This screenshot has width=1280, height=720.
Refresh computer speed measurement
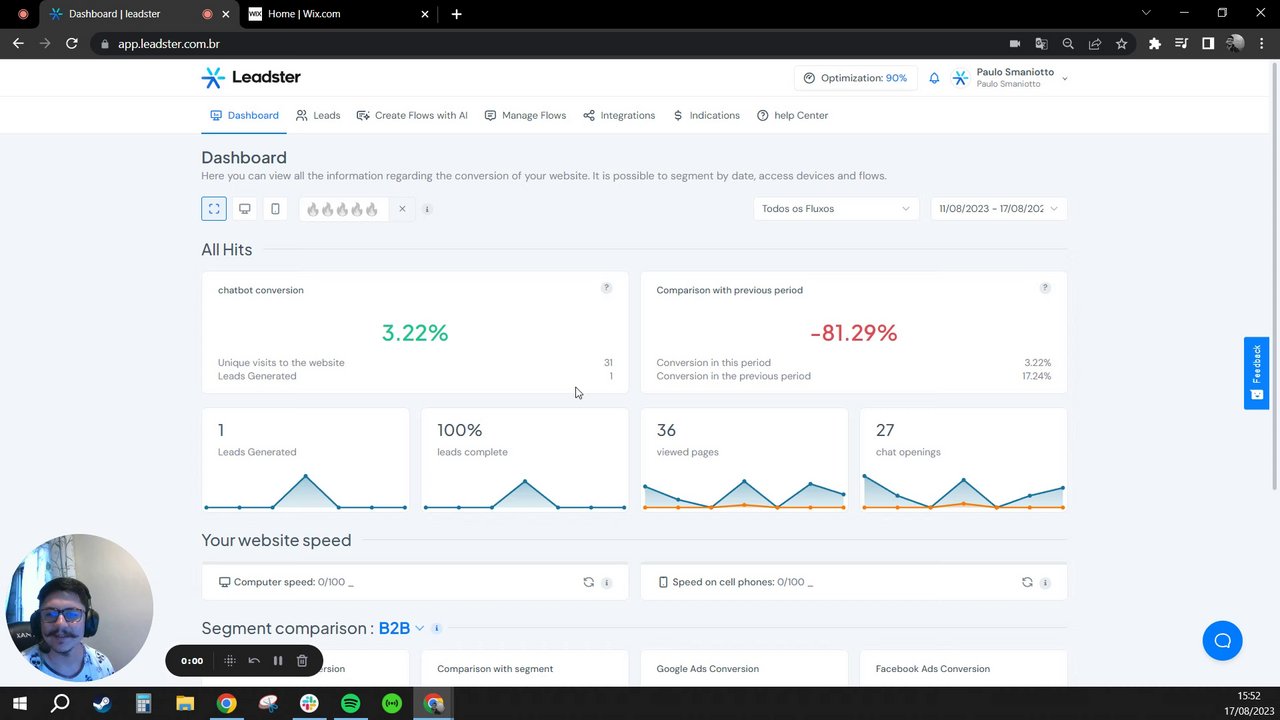588,582
